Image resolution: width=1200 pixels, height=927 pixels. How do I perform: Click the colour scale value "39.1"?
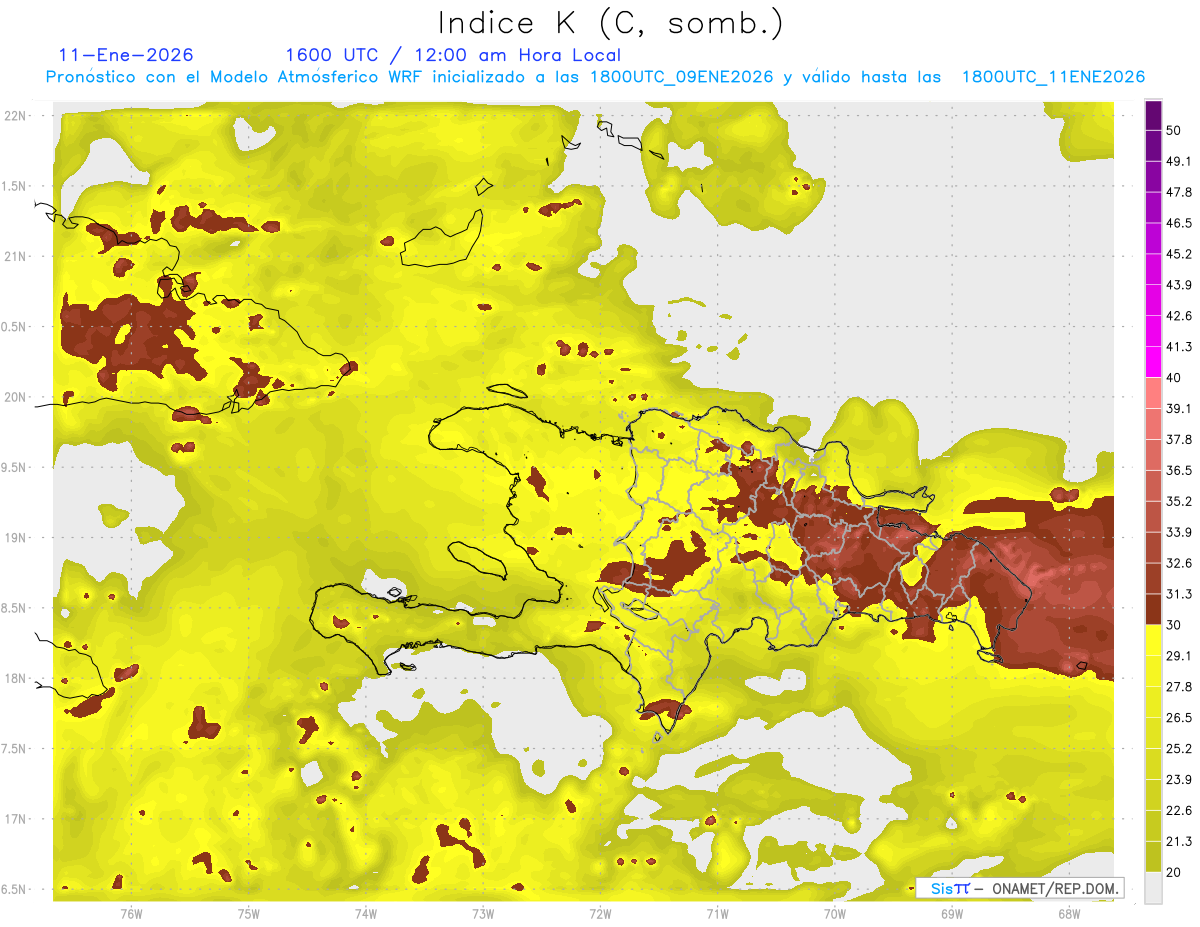pyautogui.click(x=1179, y=408)
